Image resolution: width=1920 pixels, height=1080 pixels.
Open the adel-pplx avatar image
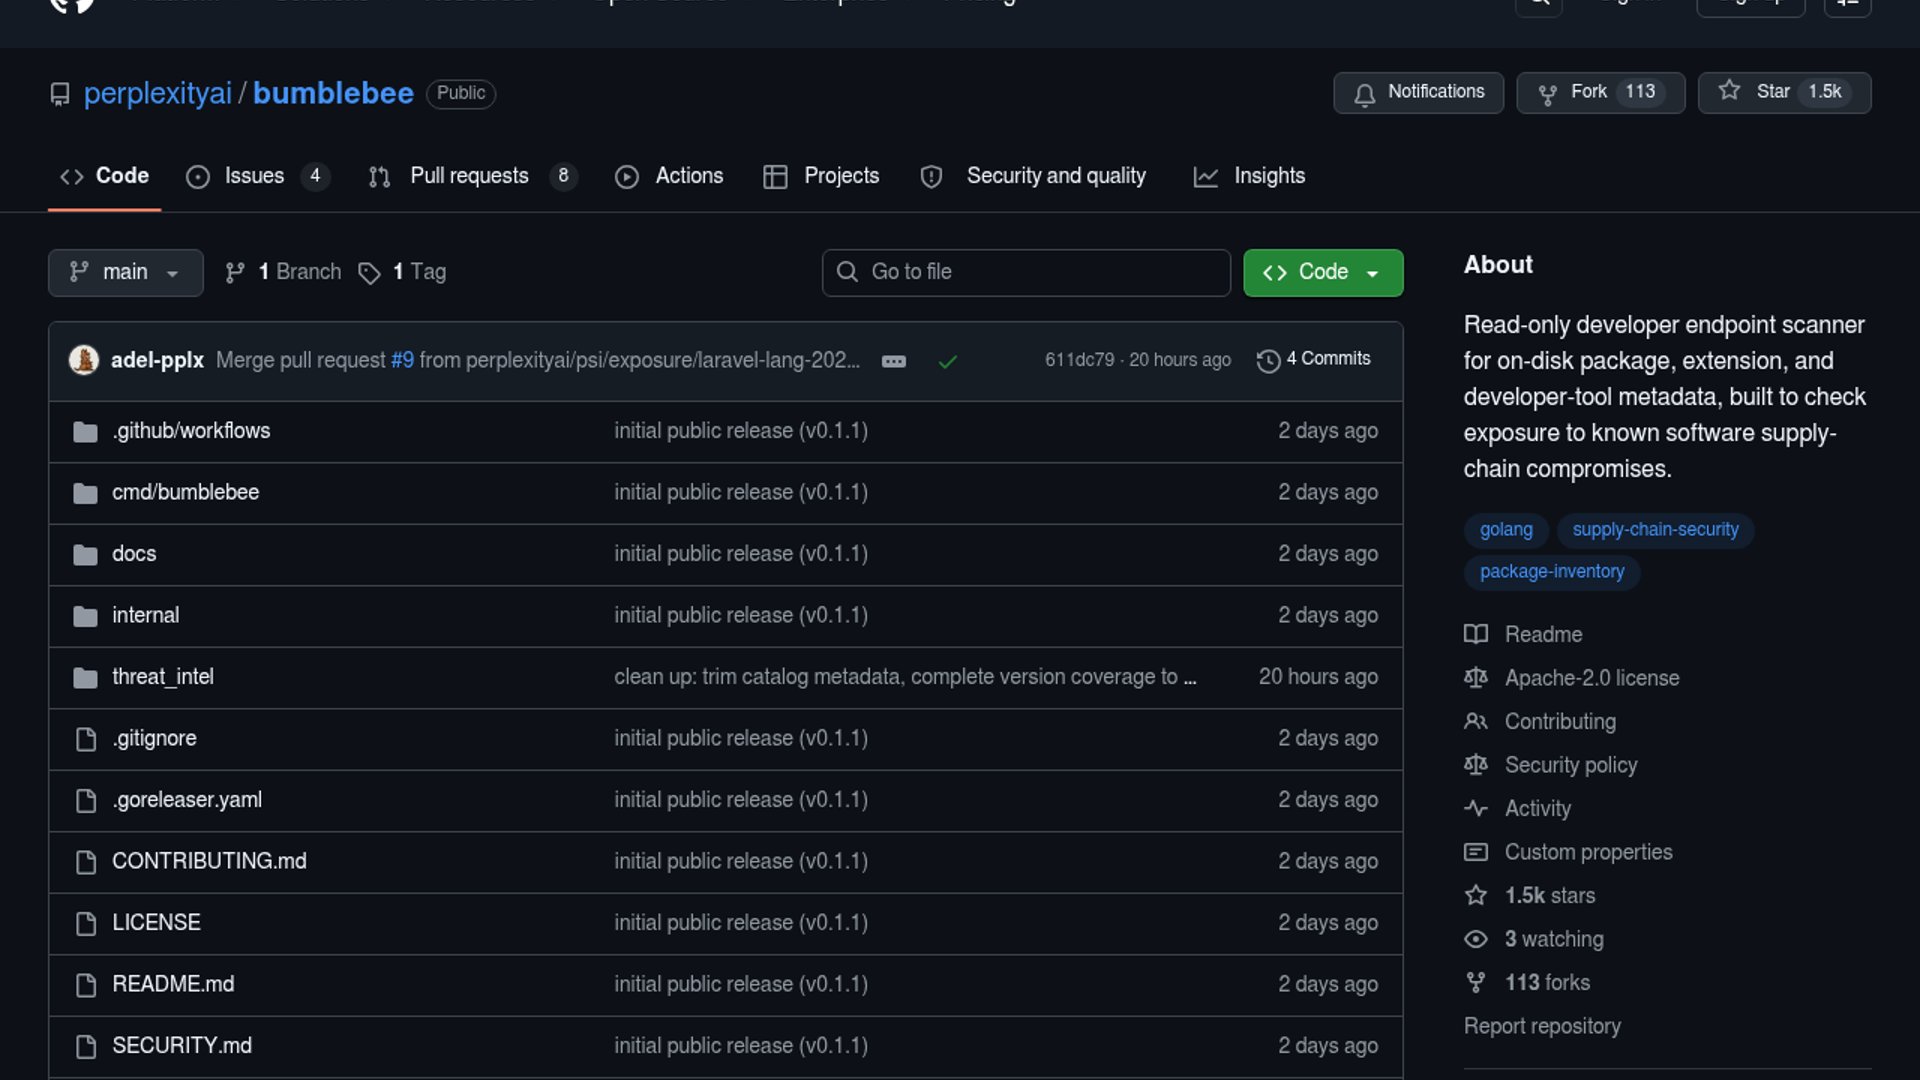pos(84,360)
